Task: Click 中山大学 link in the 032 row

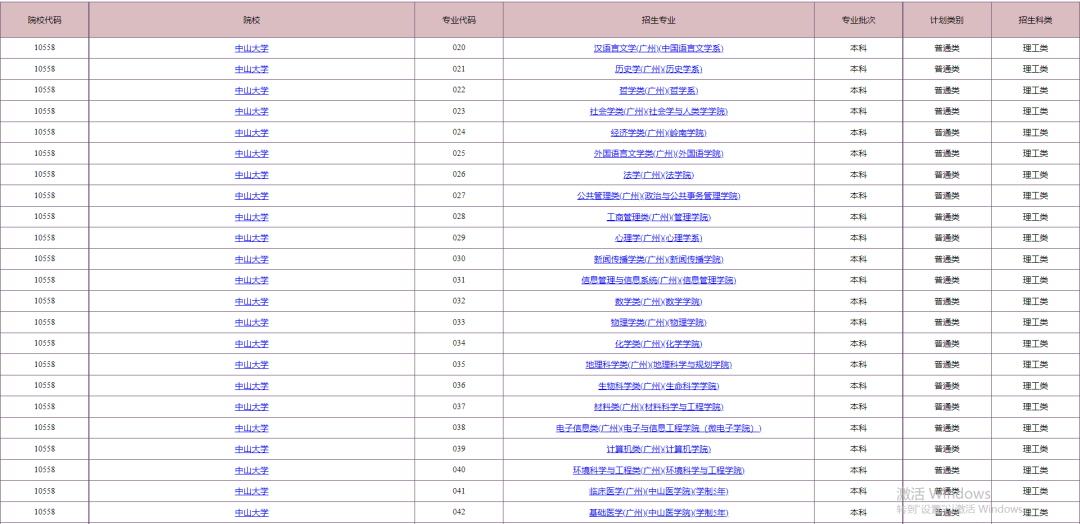Action: (x=251, y=302)
